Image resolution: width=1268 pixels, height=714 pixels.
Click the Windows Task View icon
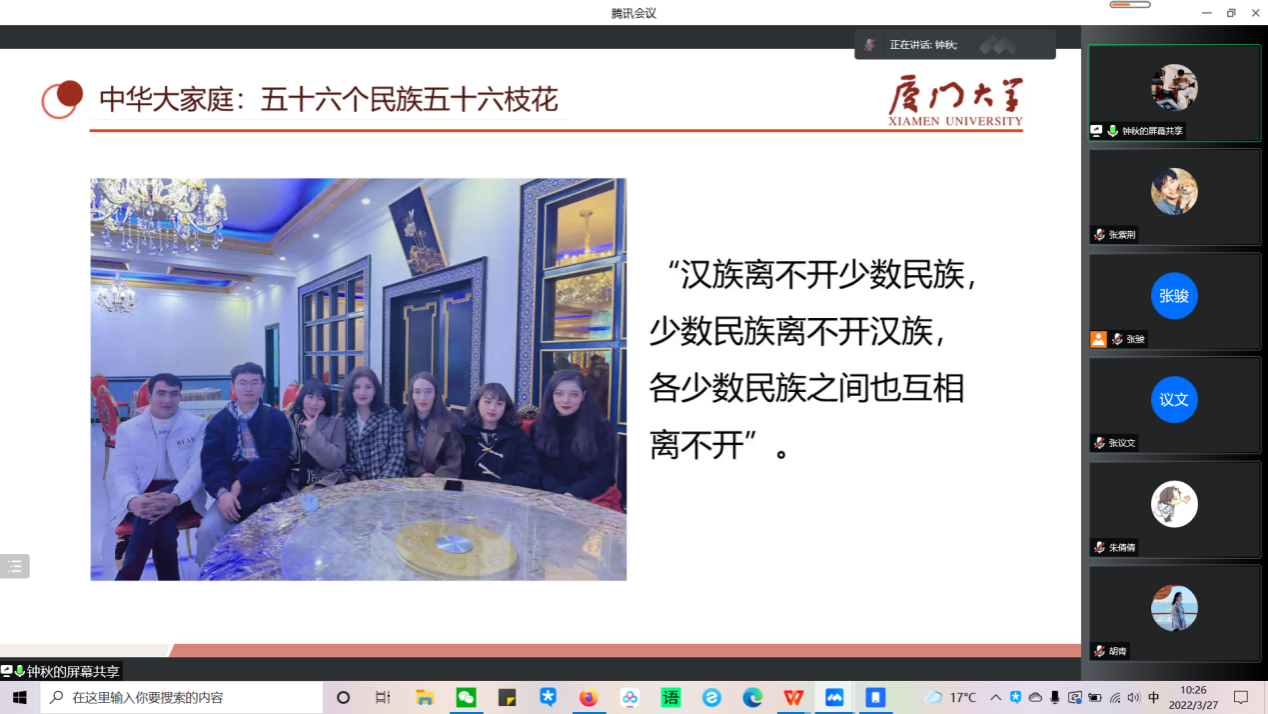coord(383,697)
